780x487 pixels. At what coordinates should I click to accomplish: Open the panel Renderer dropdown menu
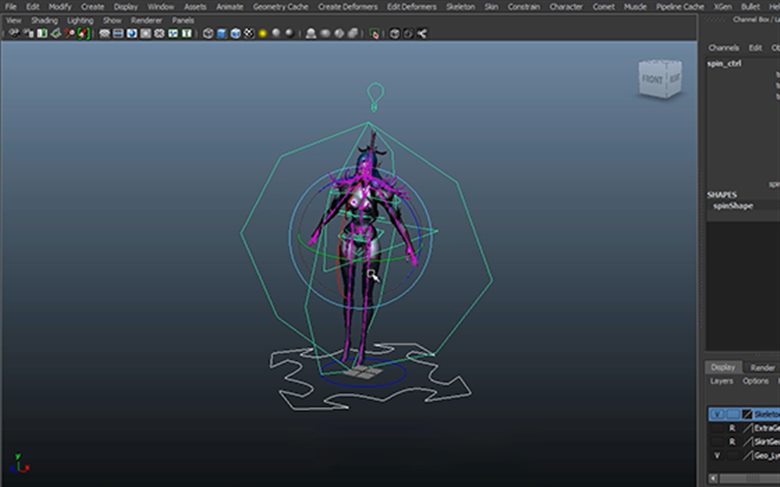pos(146,20)
